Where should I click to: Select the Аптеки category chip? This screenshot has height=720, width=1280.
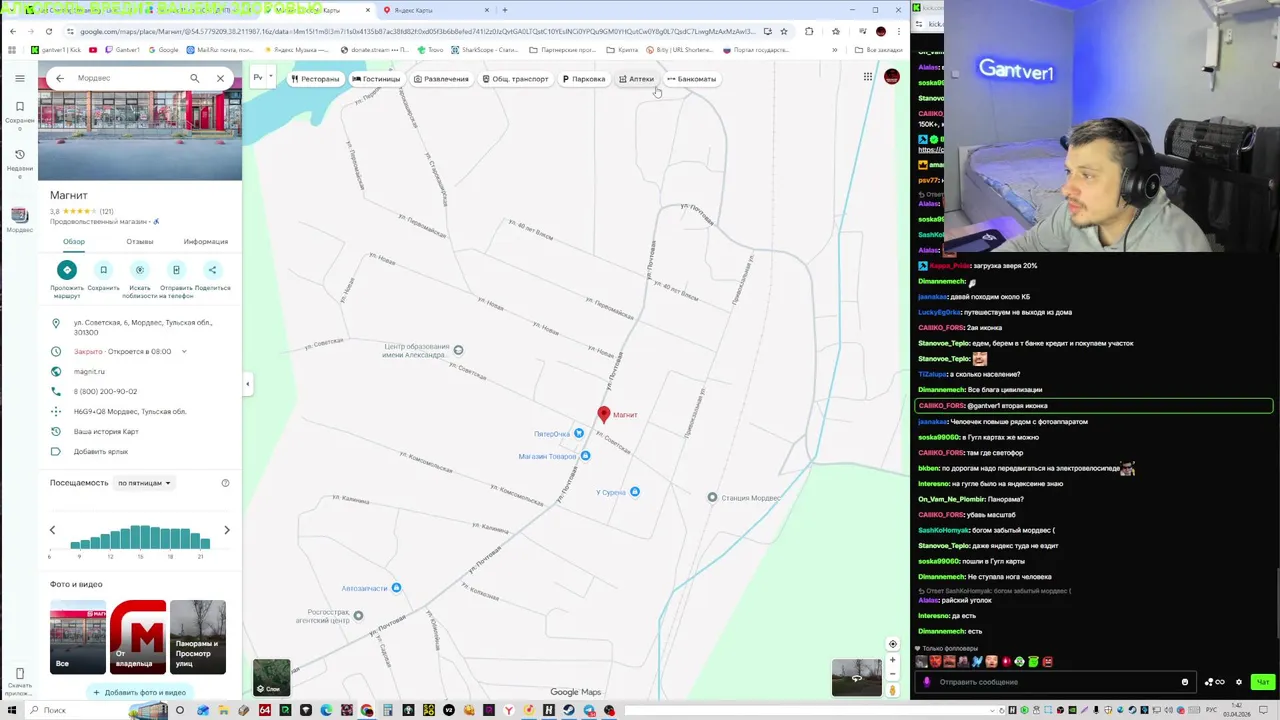(636, 79)
